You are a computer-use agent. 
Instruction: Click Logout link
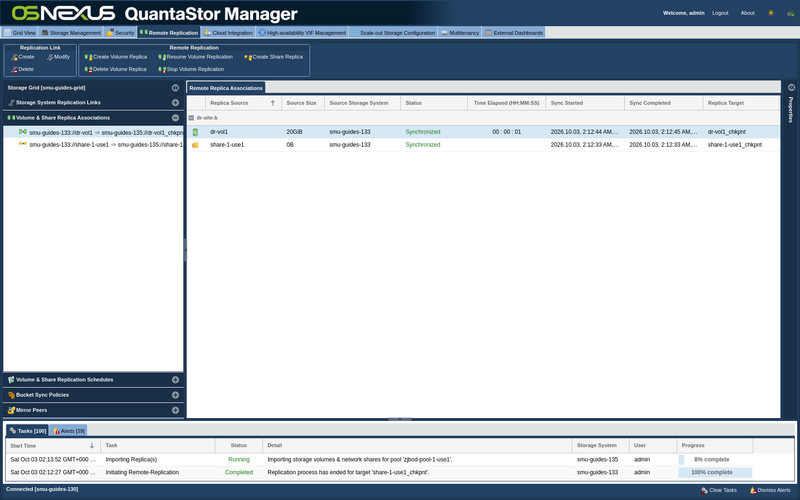point(720,13)
